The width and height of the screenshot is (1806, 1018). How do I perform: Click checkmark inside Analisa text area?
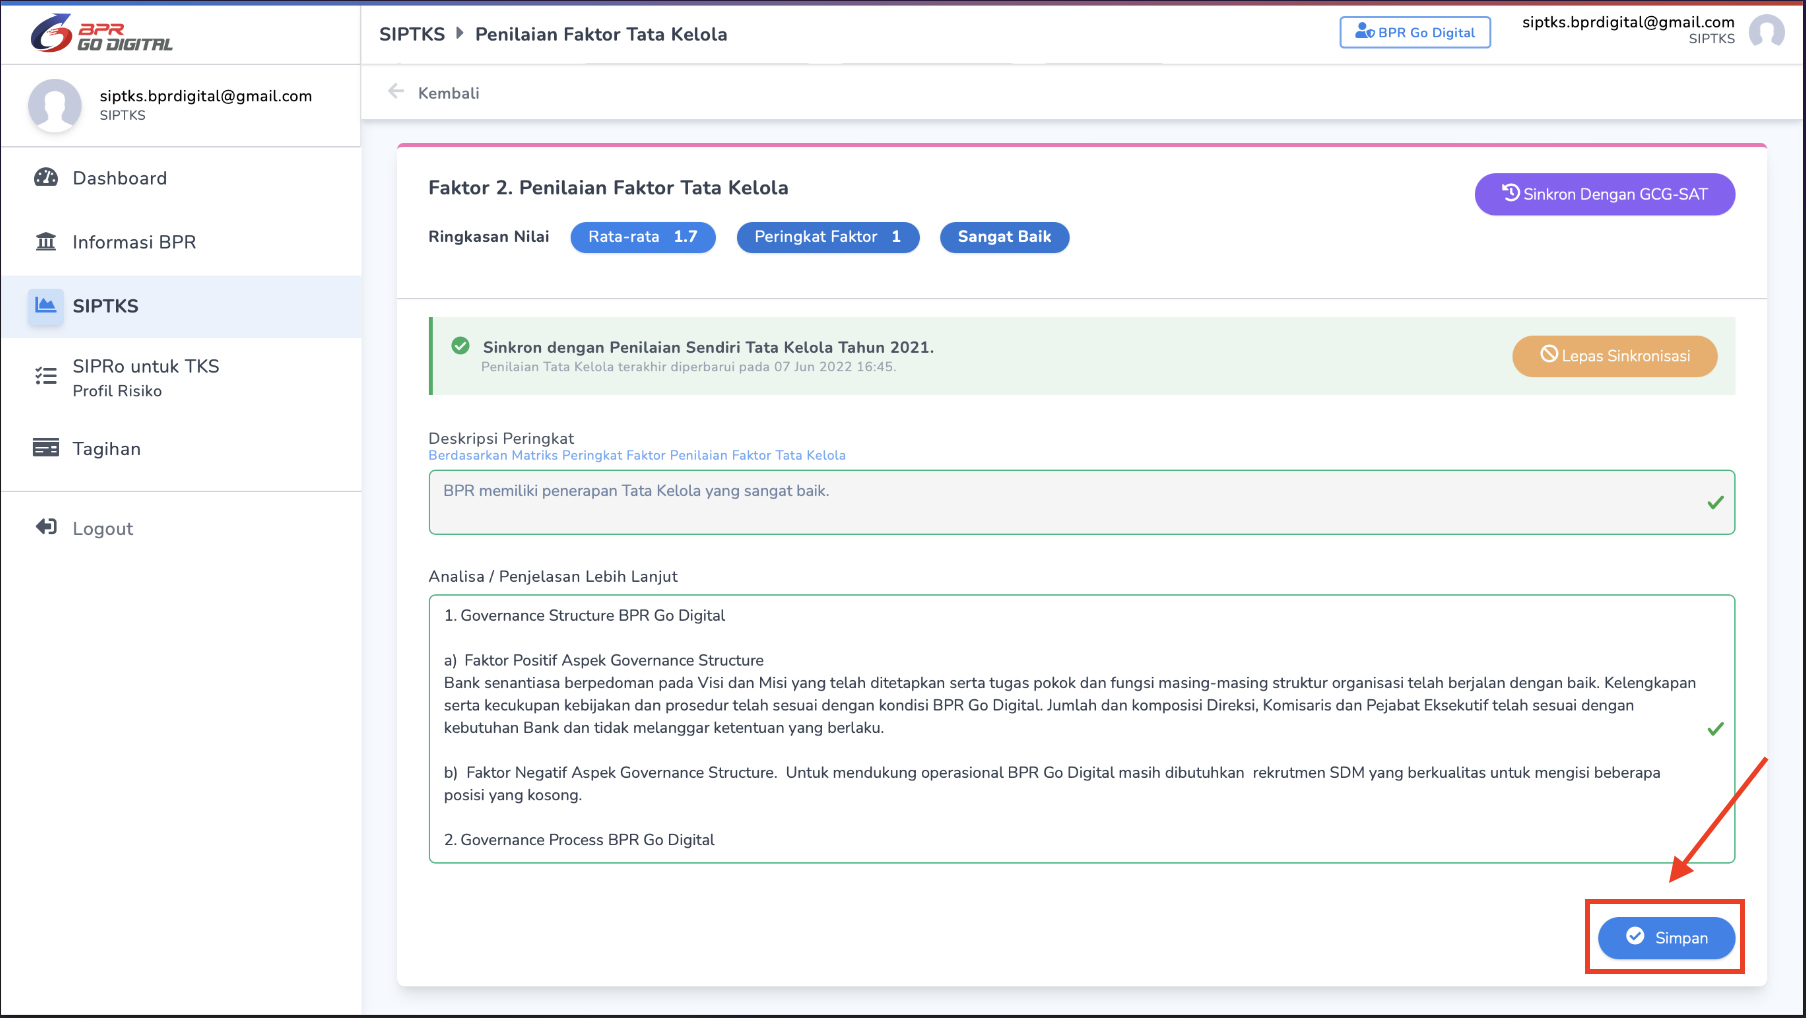click(x=1715, y=729)
